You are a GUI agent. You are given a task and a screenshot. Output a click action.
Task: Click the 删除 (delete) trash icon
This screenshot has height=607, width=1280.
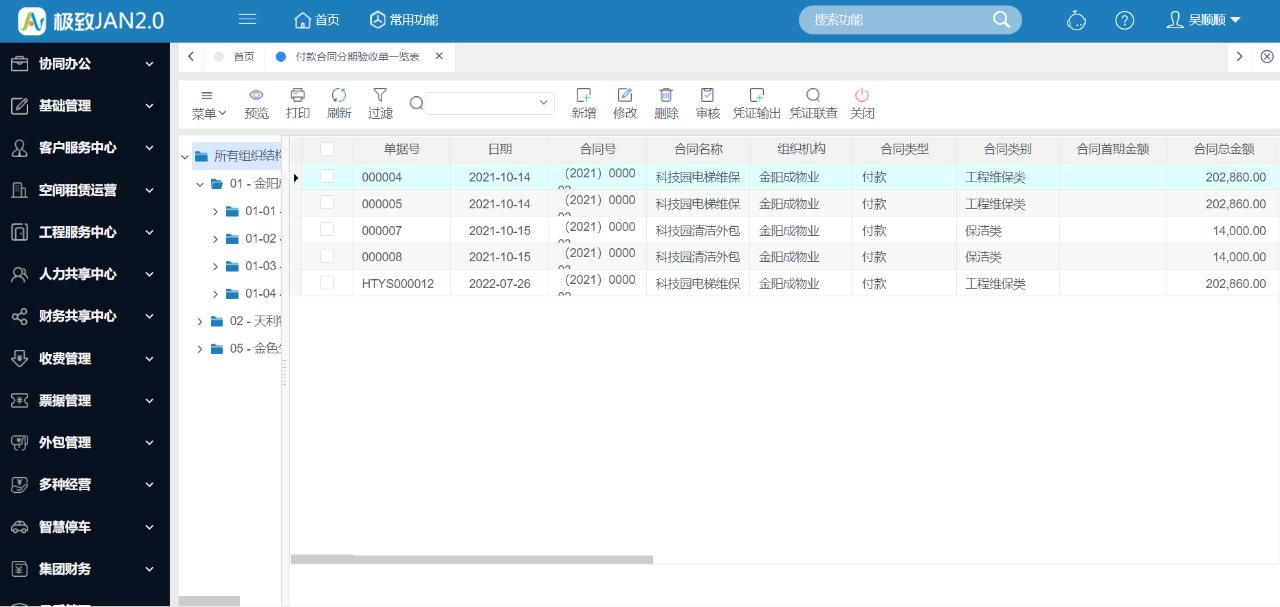(x=666, y=96)
